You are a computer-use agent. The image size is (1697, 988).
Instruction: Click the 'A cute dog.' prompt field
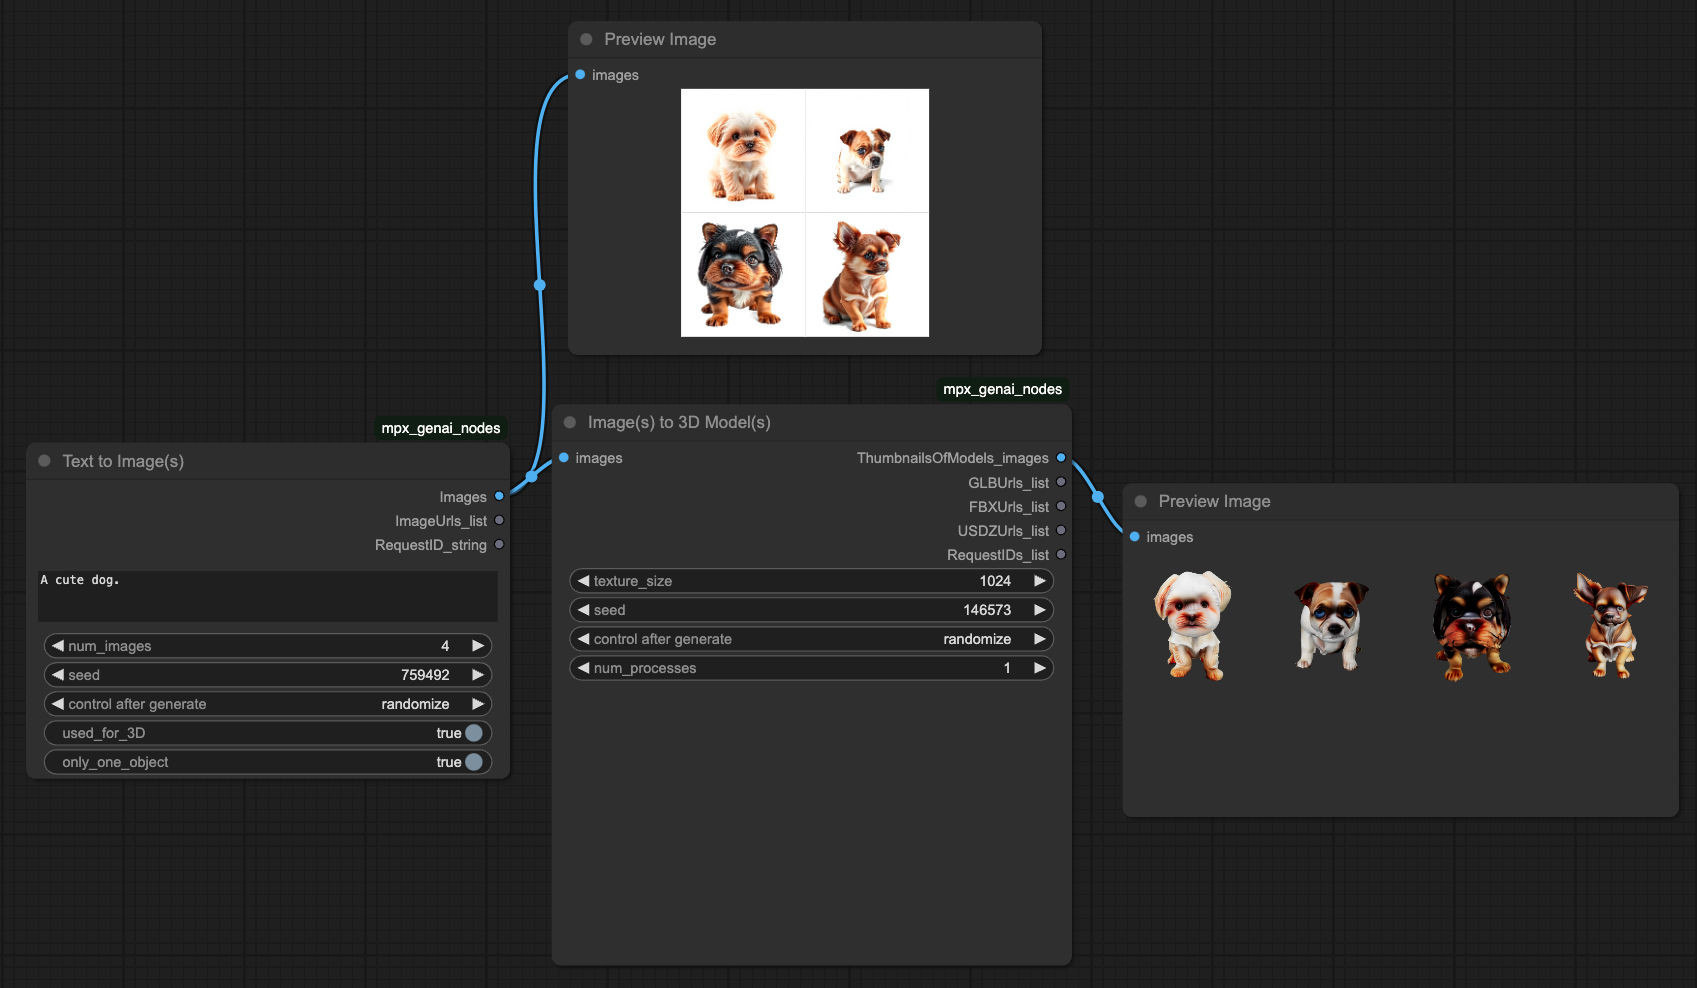(268, 596)
